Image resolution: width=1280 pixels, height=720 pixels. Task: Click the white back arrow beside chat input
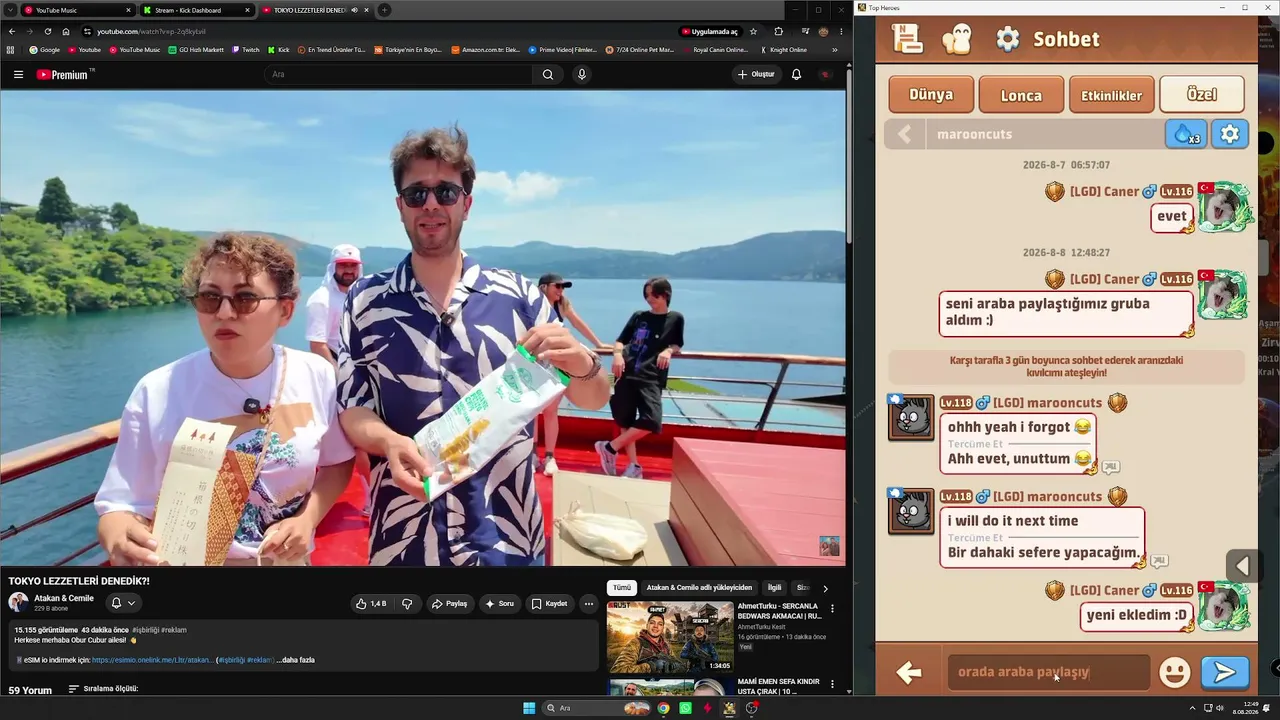(x=909, y=672)
